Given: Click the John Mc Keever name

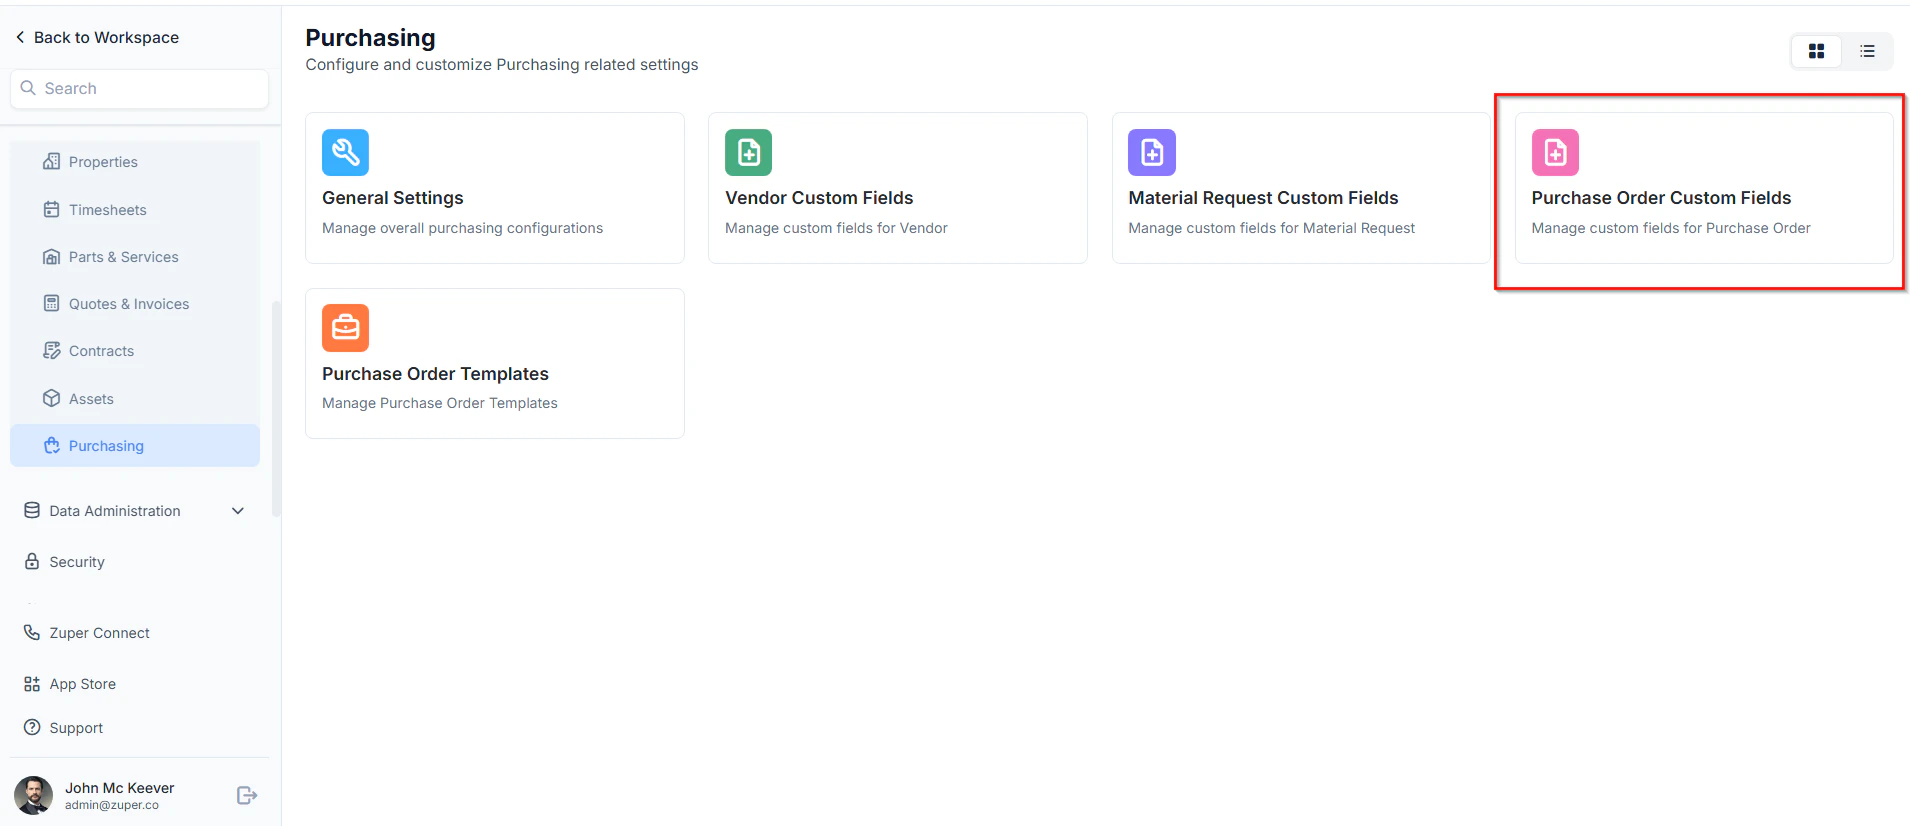Looking at the screenshot, I should pos(120,788).
